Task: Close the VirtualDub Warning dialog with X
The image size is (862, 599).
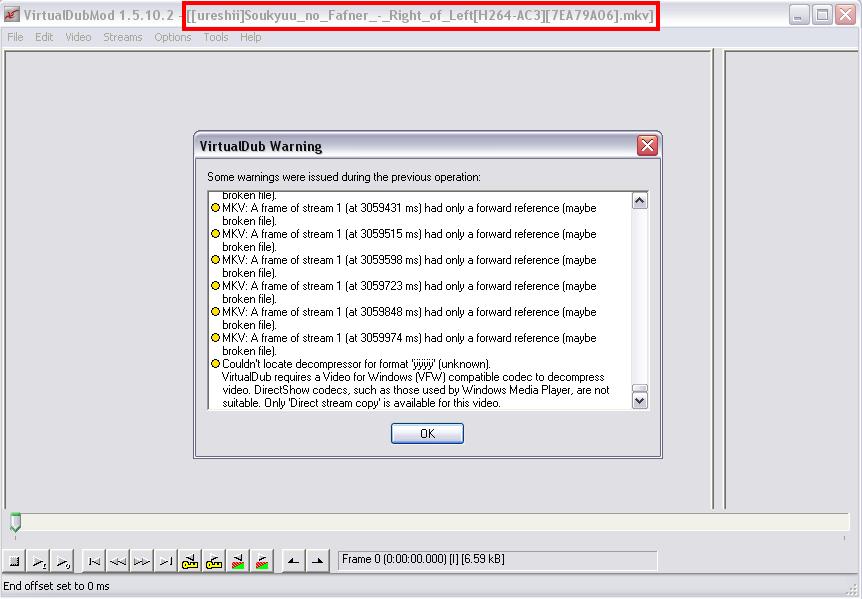Action: click(647, 146)
